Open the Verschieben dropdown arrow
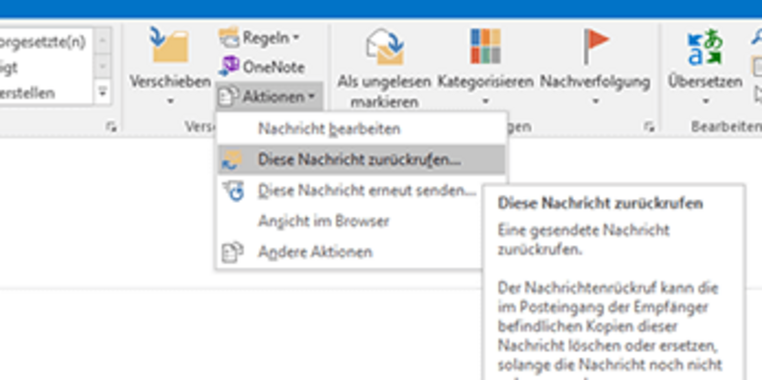The height and width of the screenshot is (380, 762). coord(170,102)
